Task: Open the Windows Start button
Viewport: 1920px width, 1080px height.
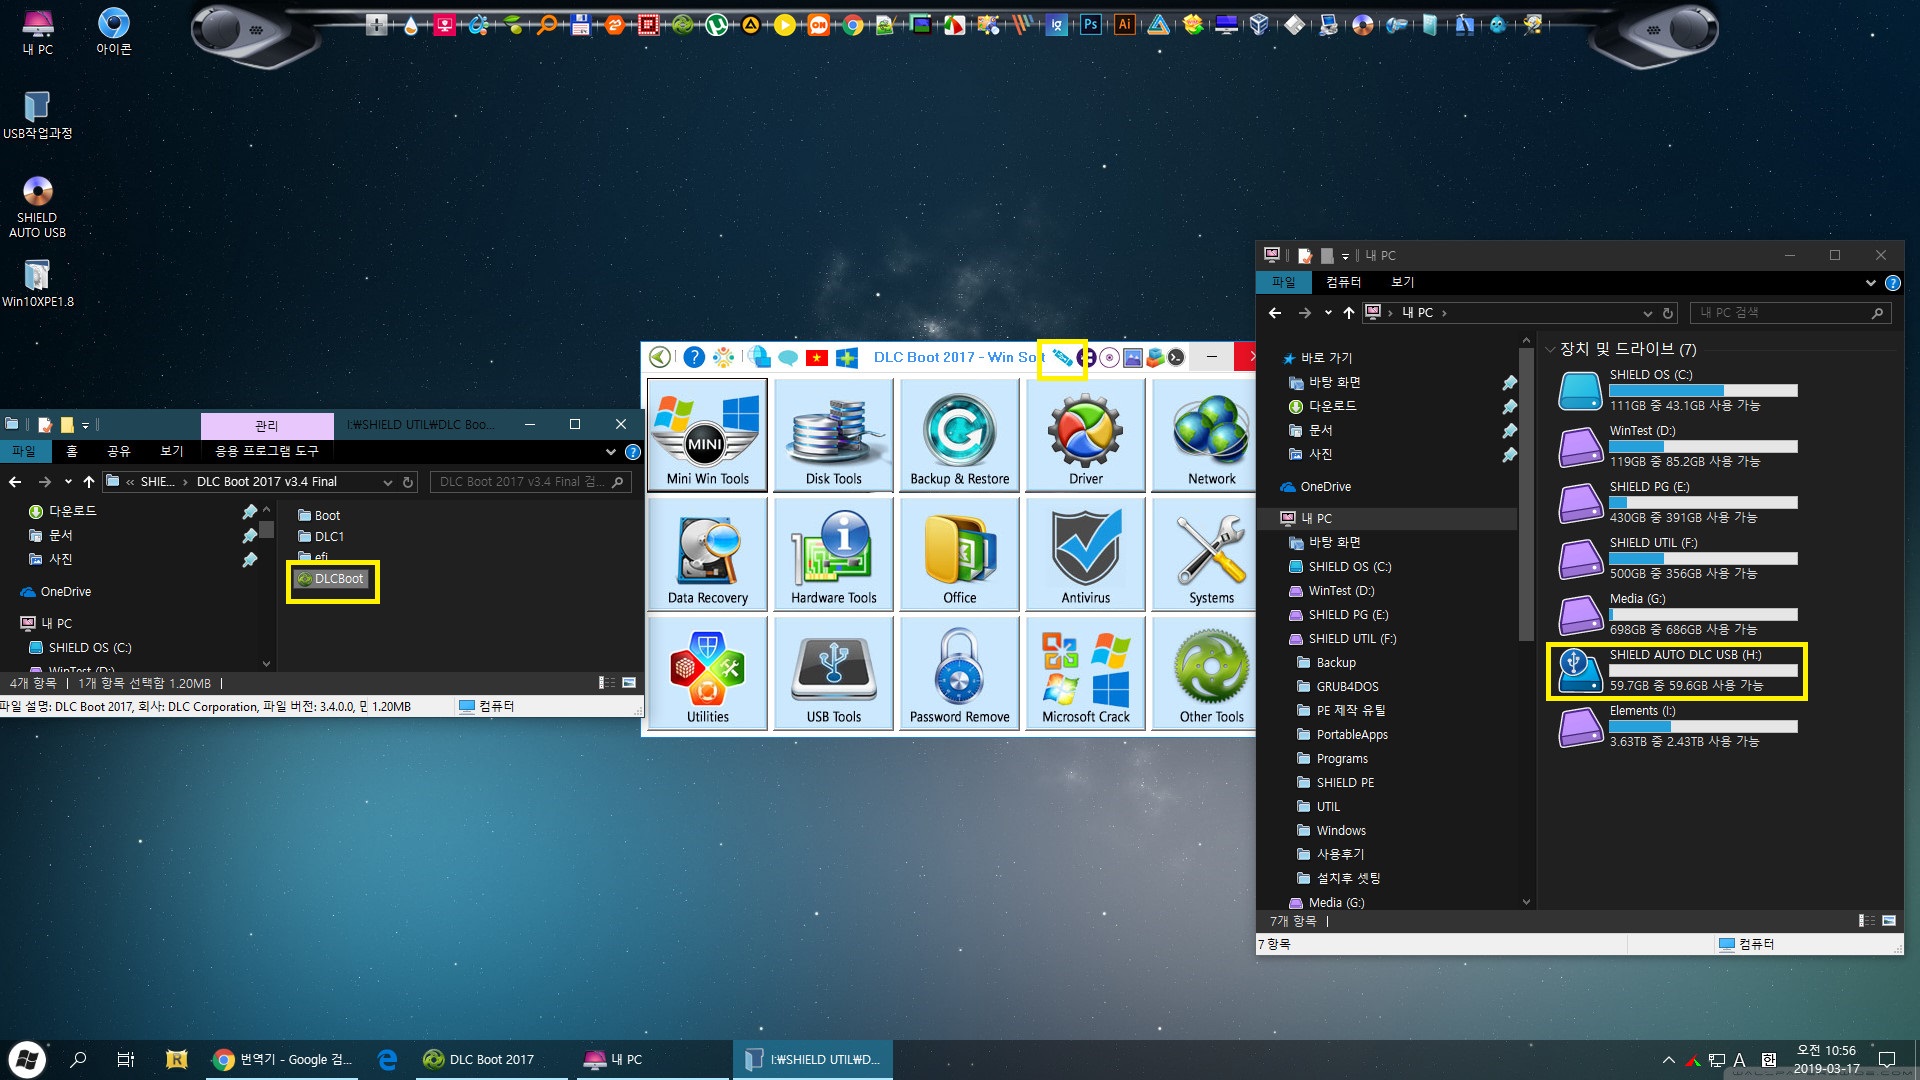Action: (x=27, y=1060)
